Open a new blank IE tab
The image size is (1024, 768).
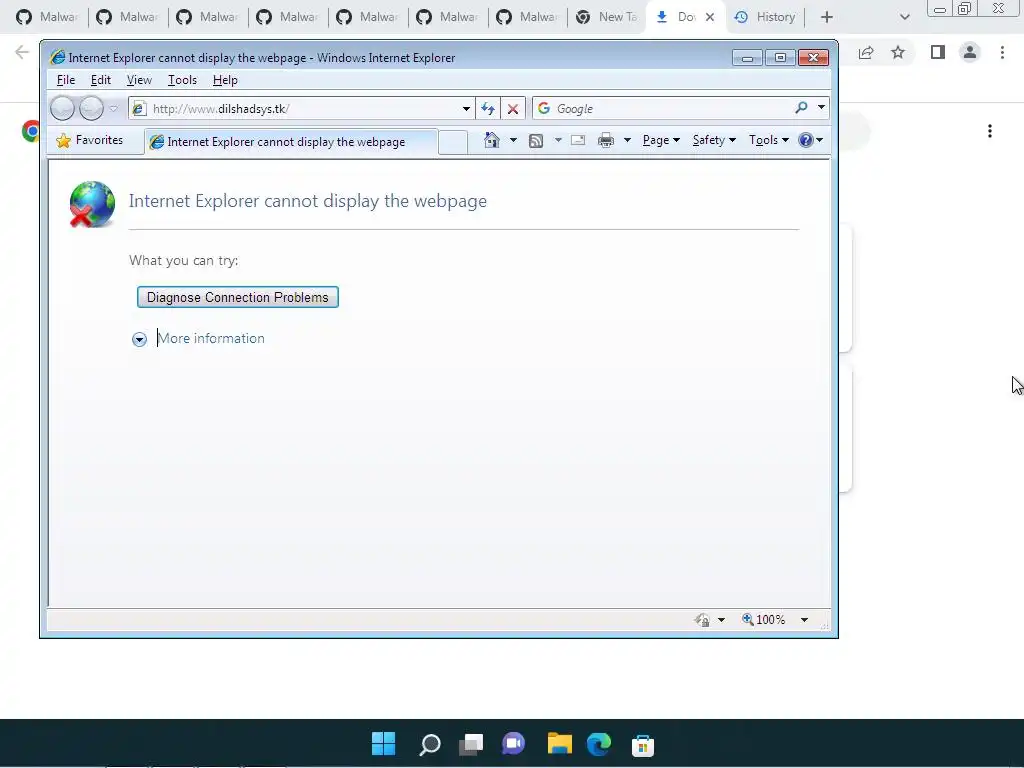point(453,142)
